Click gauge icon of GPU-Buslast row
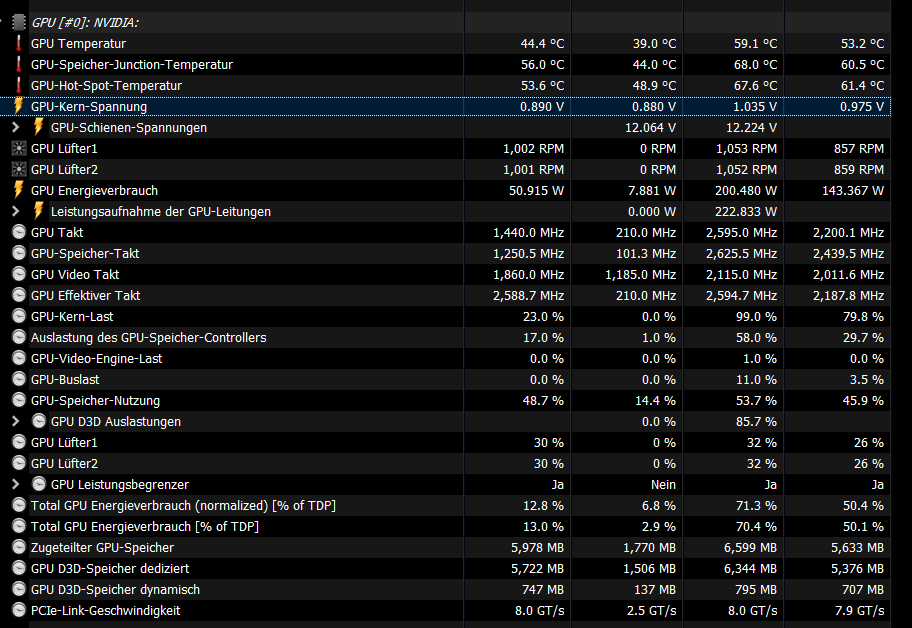912x628 pixels. click(x=19, y=379)
